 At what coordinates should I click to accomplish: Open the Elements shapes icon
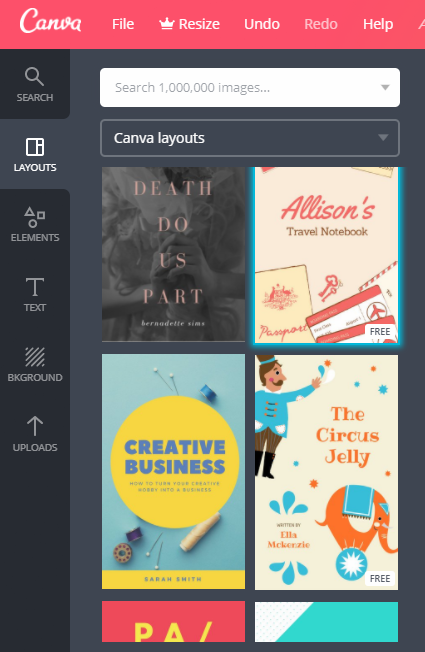click(x=35, y=217)
